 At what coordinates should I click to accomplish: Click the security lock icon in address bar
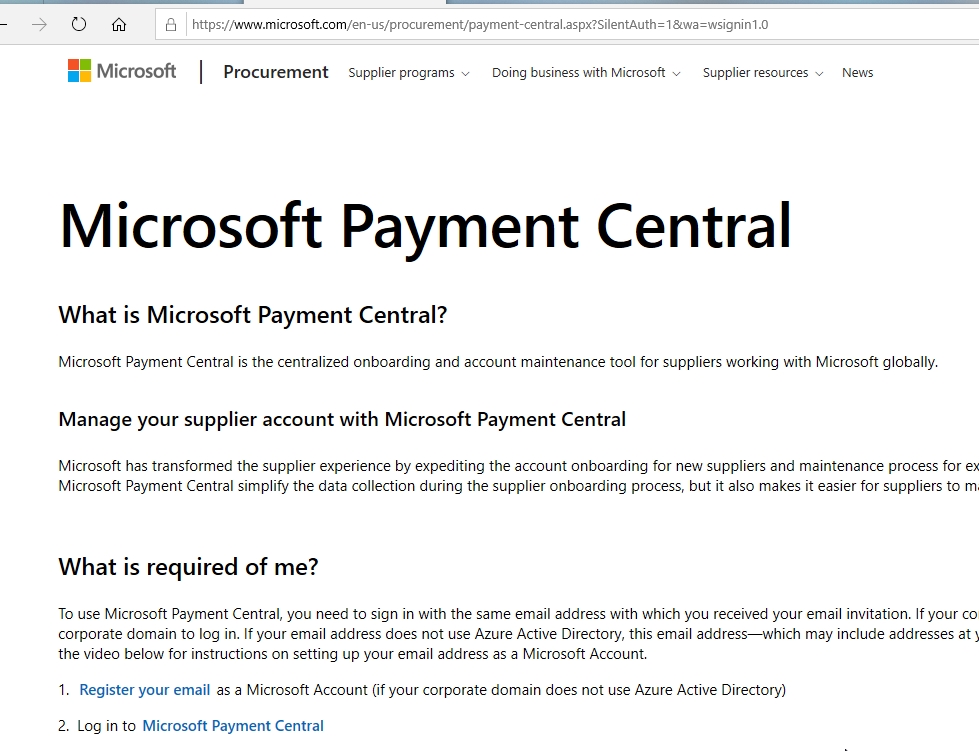coord(172,24)
